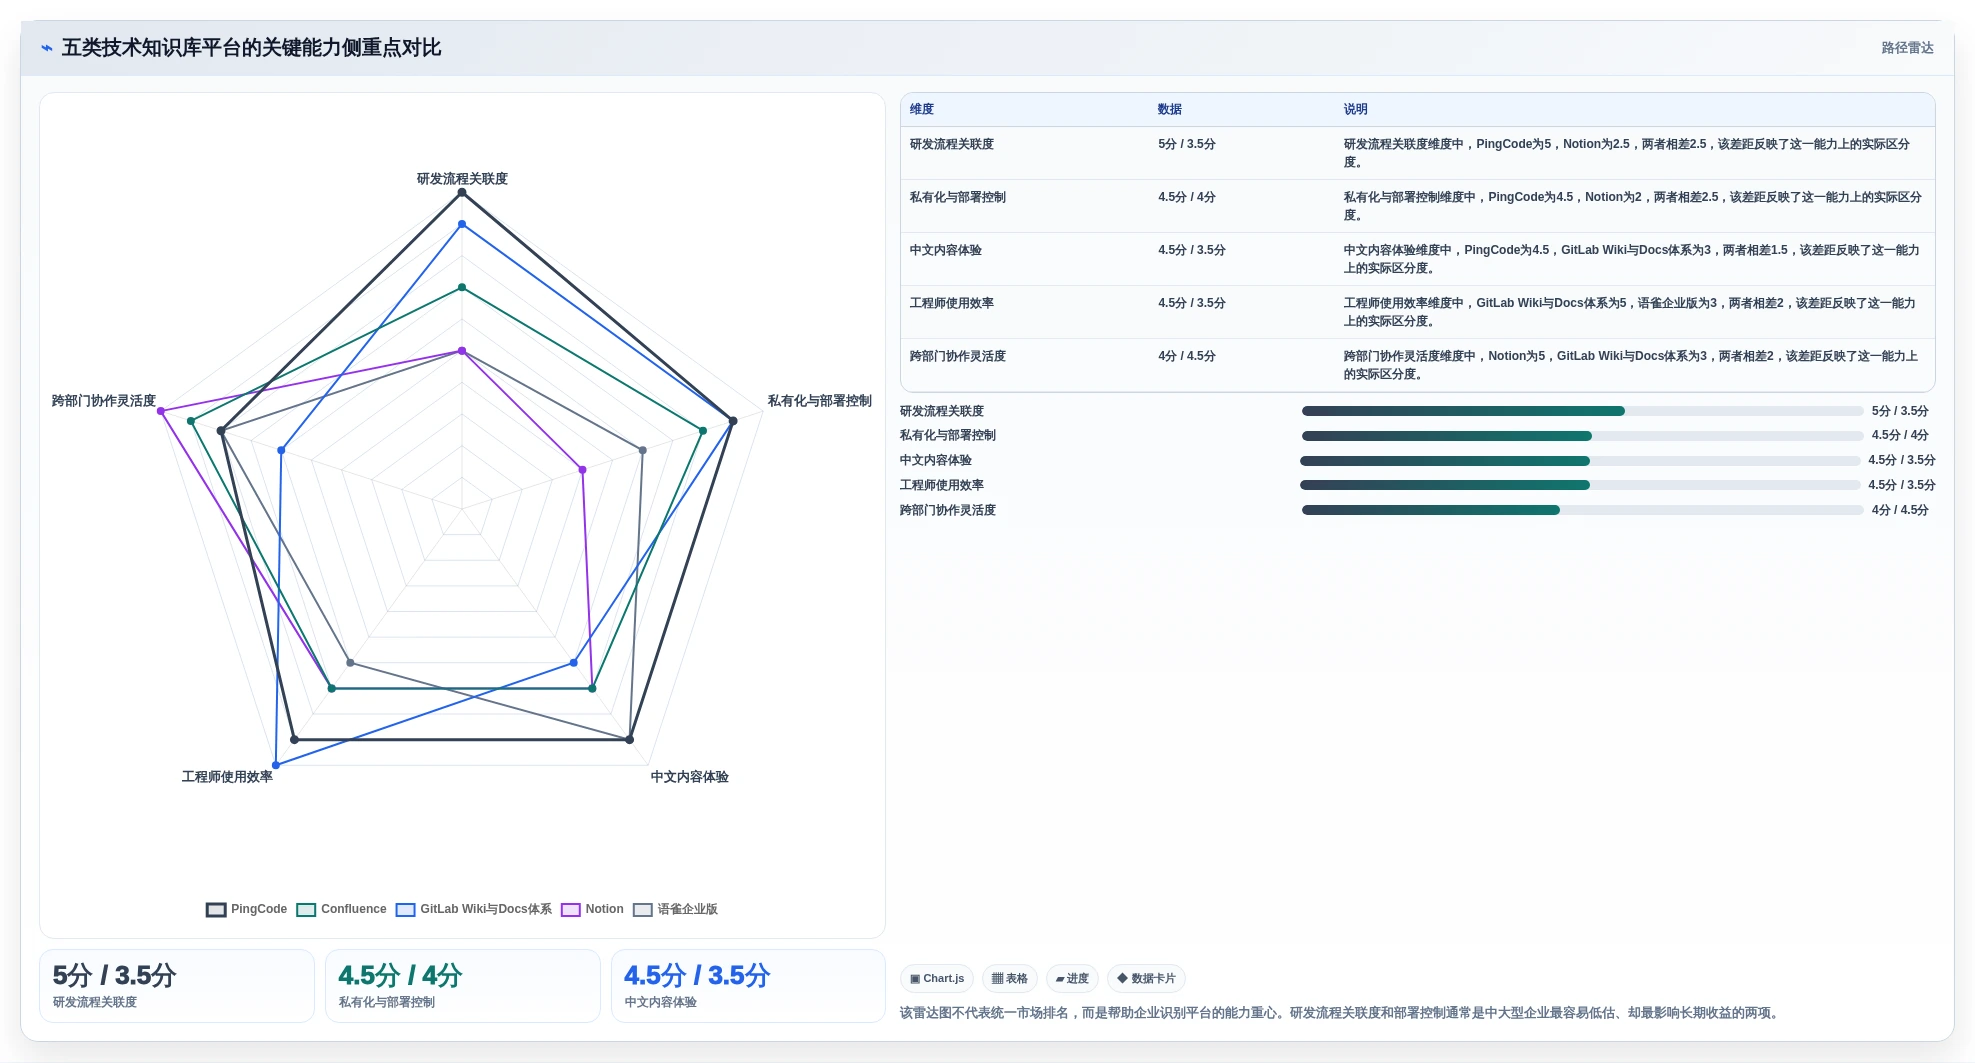Click GitLab point on 工程师使用效率 axis
The width and height of the screenshot is (1975, 1063).
point(276,765)
